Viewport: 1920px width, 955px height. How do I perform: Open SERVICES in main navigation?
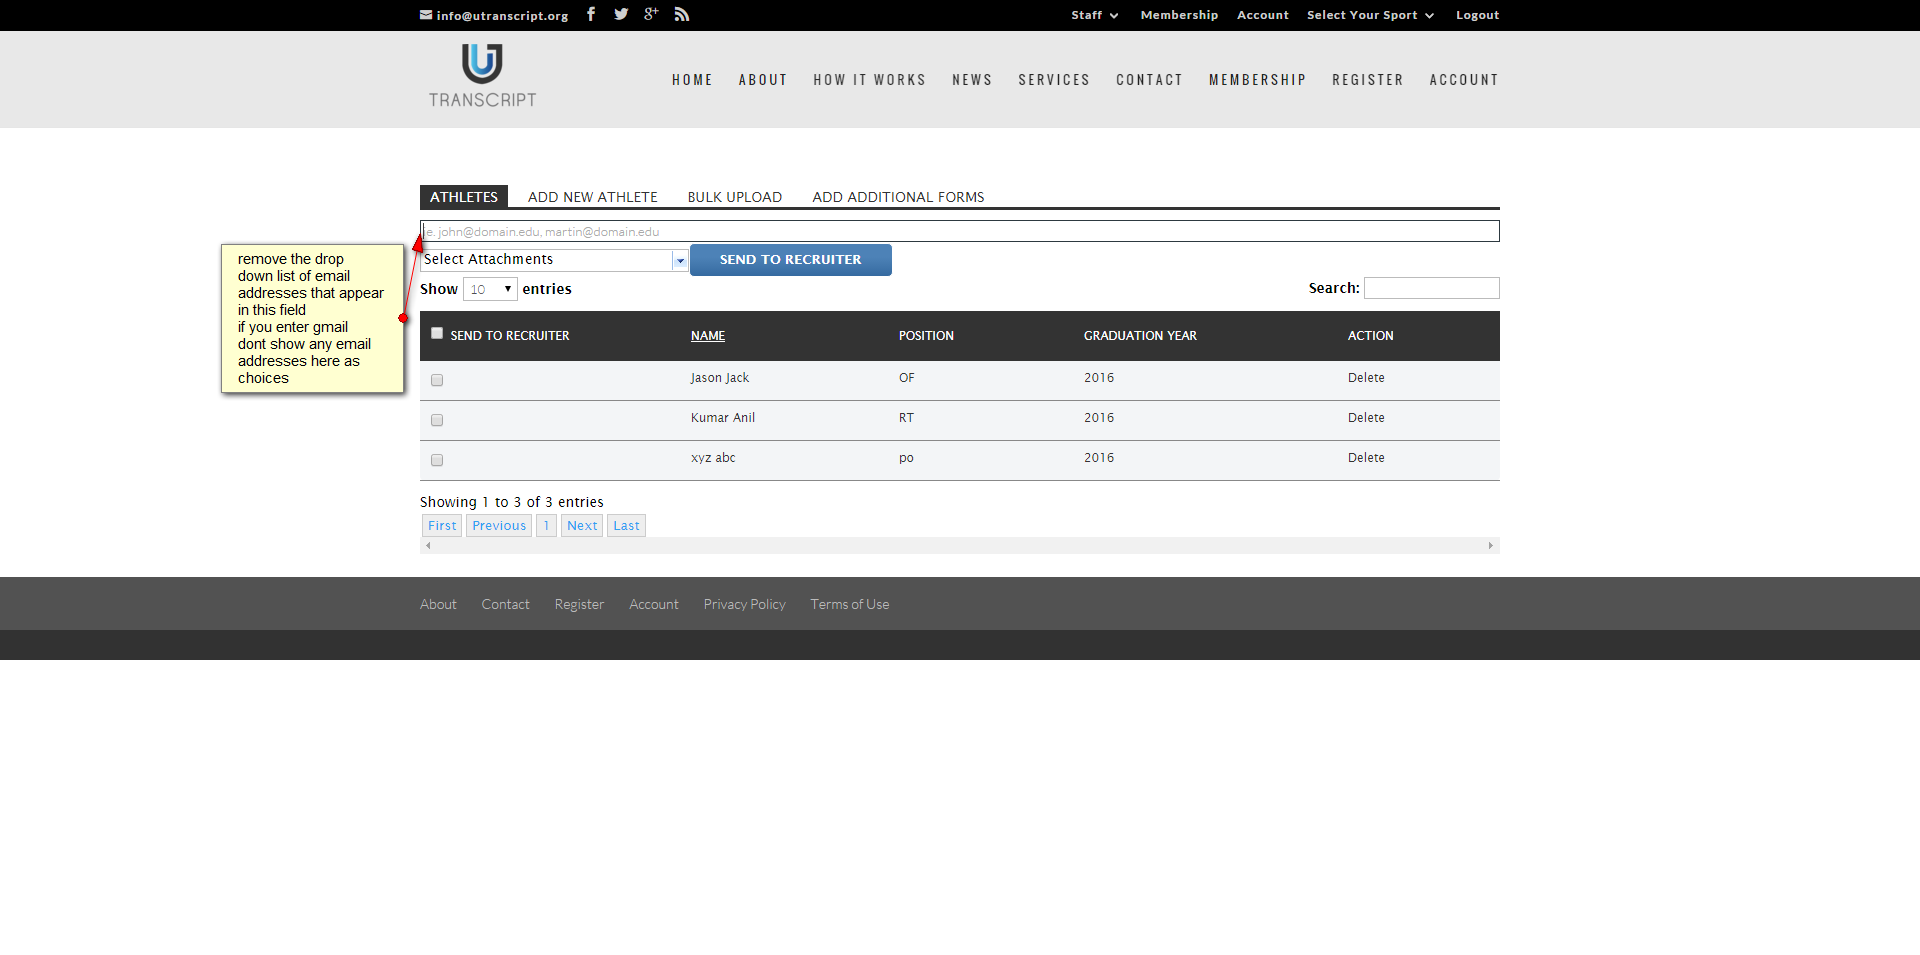pyautogui.click(x=1054, y=80)
